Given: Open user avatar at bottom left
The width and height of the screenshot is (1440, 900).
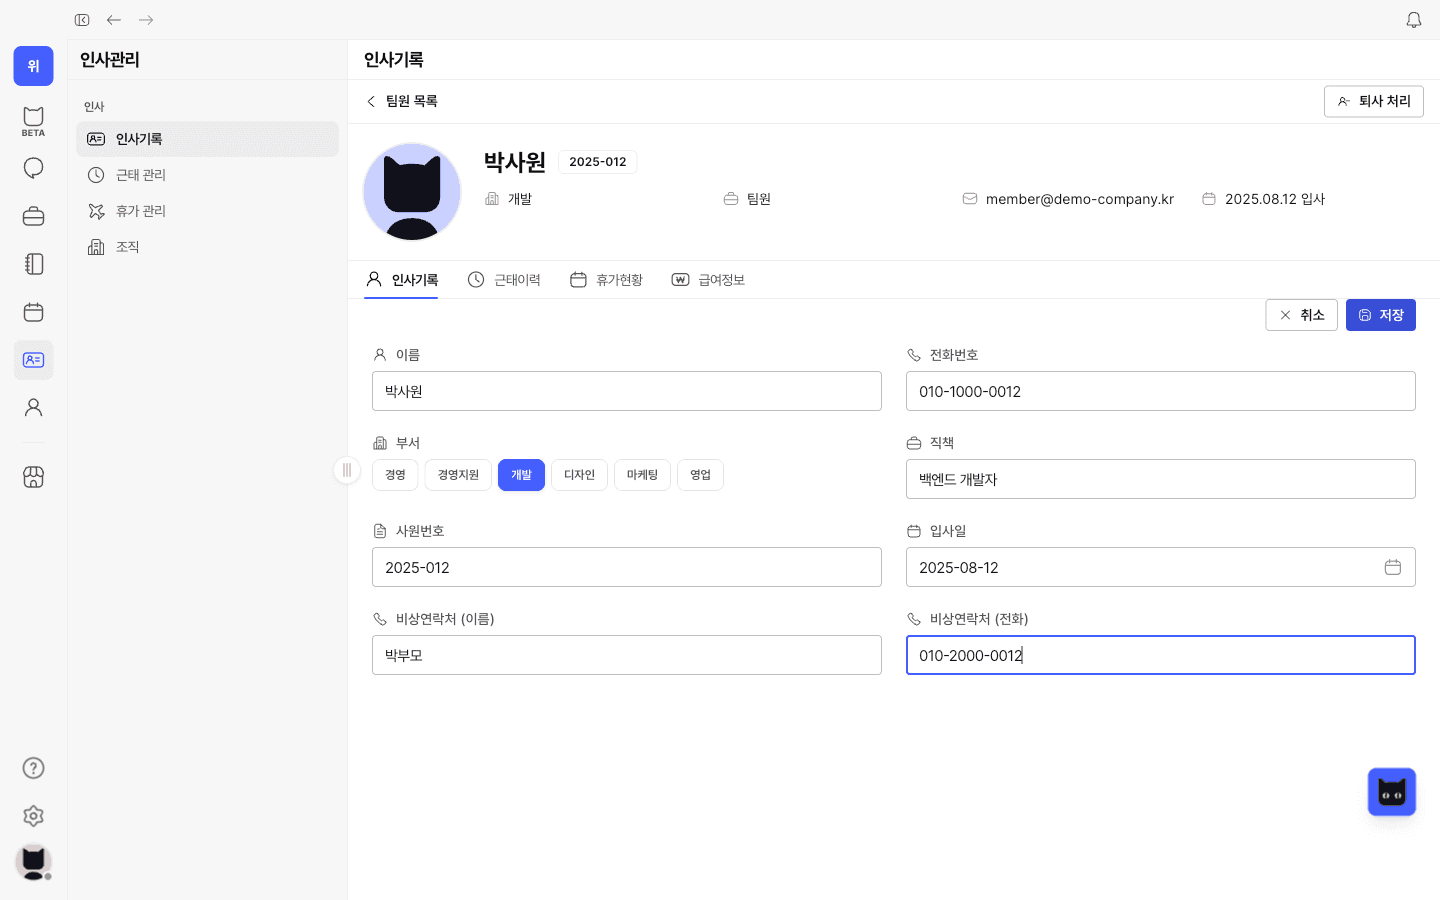Looking at the screenshot, I should (x=33, y=862).
